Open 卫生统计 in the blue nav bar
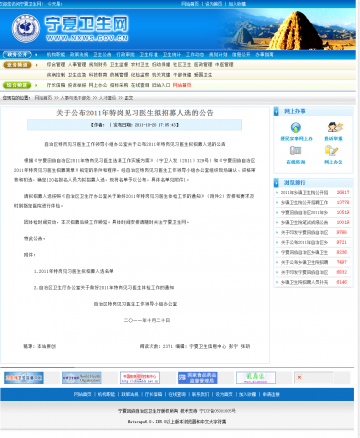Viewport: 360px width, 438px height. (172, 54)
